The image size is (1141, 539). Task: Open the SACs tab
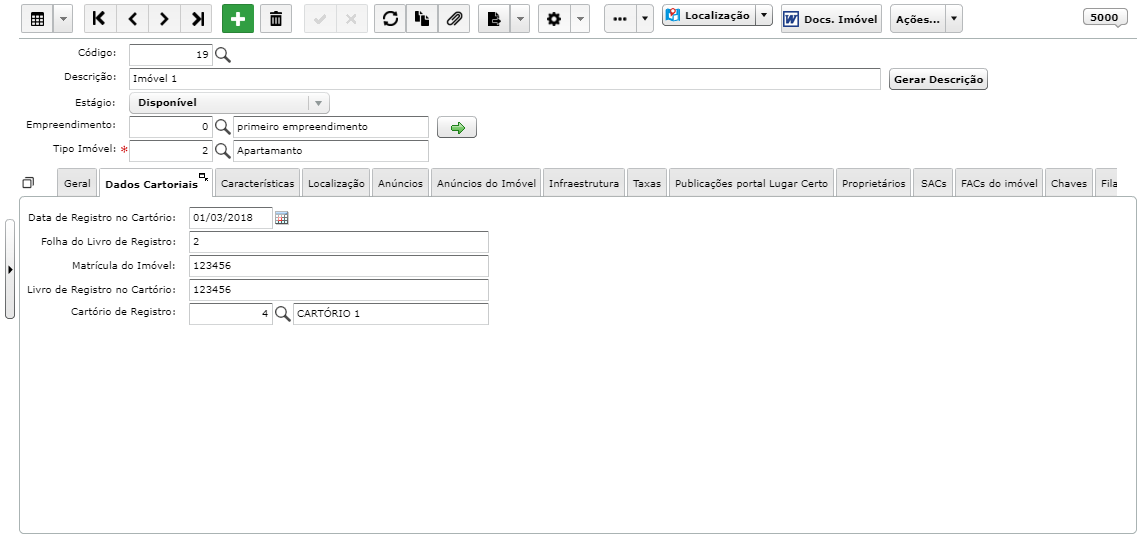point(934,183)
